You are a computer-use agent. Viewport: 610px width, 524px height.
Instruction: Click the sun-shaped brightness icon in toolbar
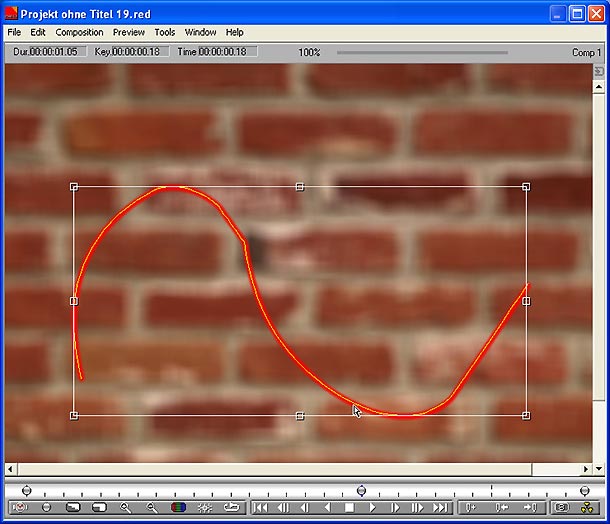[x=205, y=508]
